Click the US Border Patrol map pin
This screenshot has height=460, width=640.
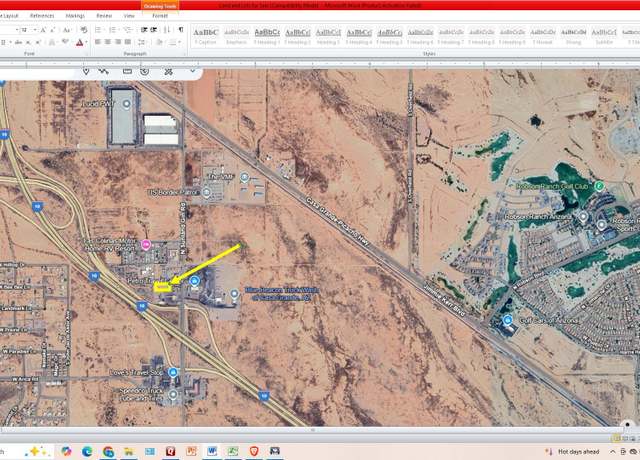(207, 192)
